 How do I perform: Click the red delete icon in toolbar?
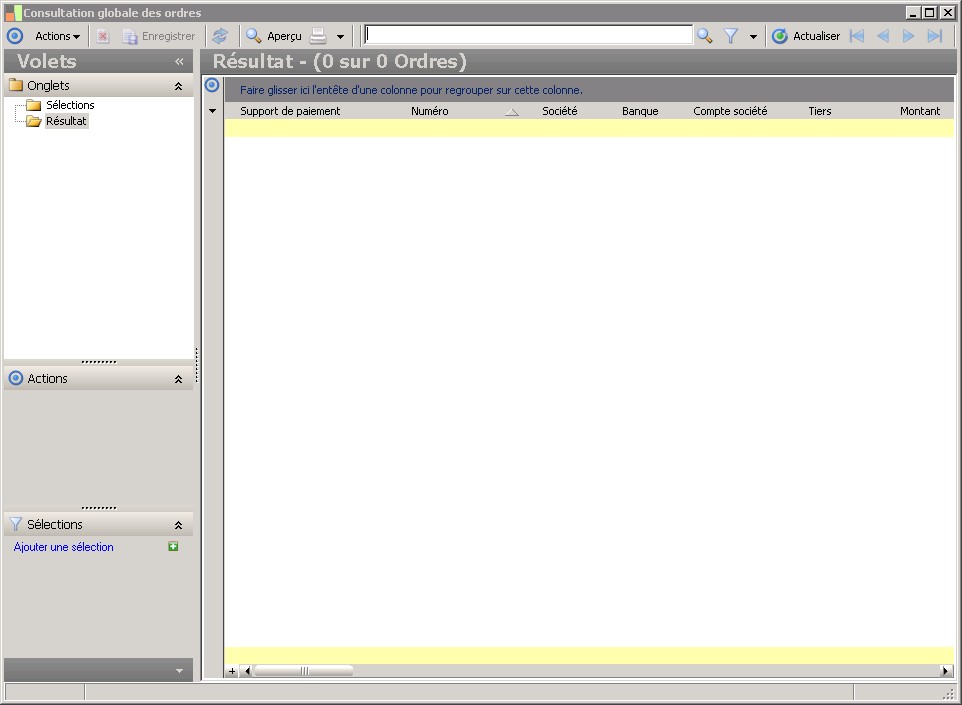(x=103, y=36)
